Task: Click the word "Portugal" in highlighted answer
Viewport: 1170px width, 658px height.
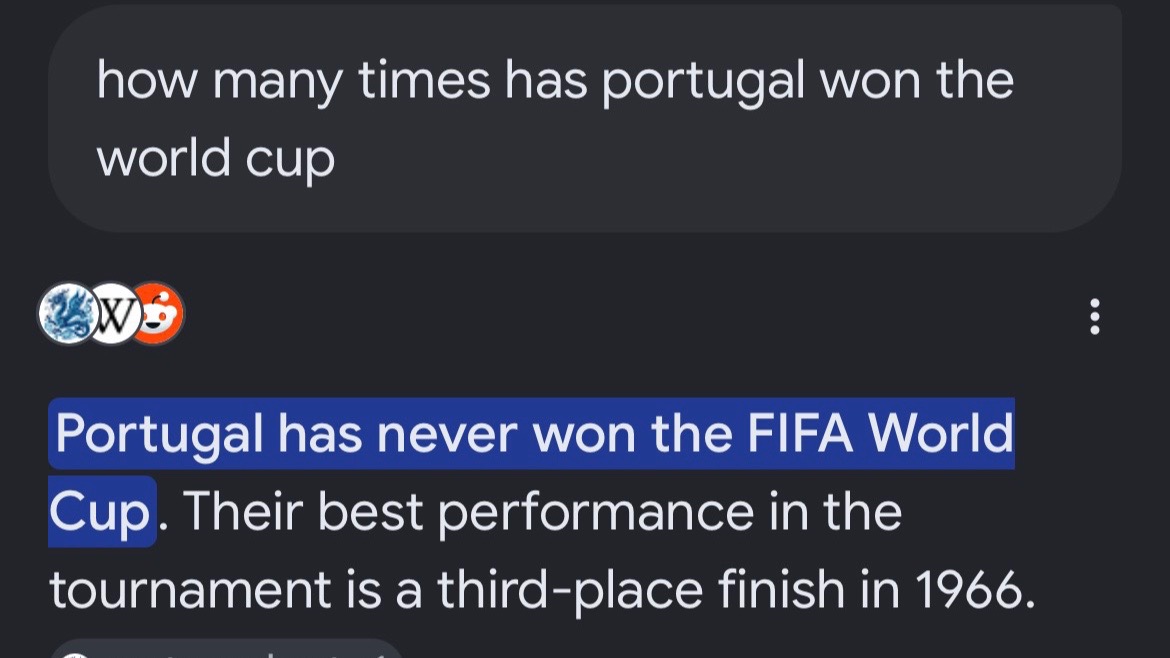Action: click(159, 435)
